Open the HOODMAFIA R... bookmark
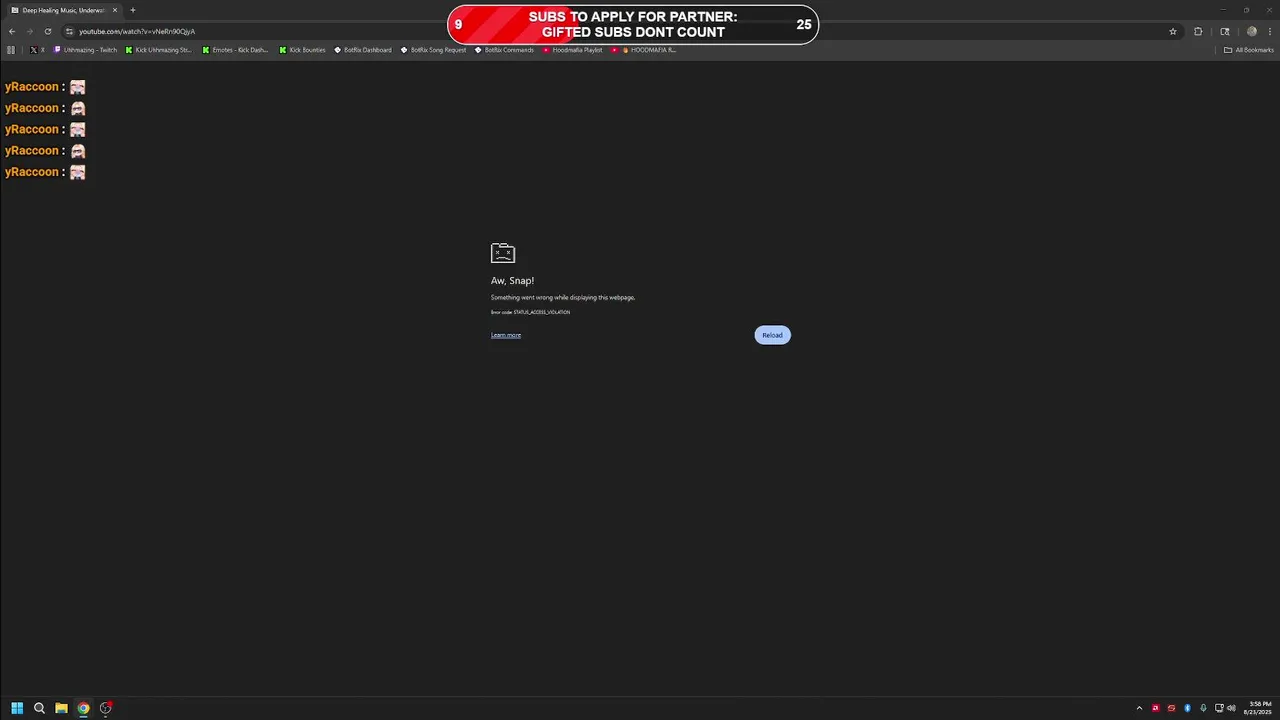 click(644, 50)
